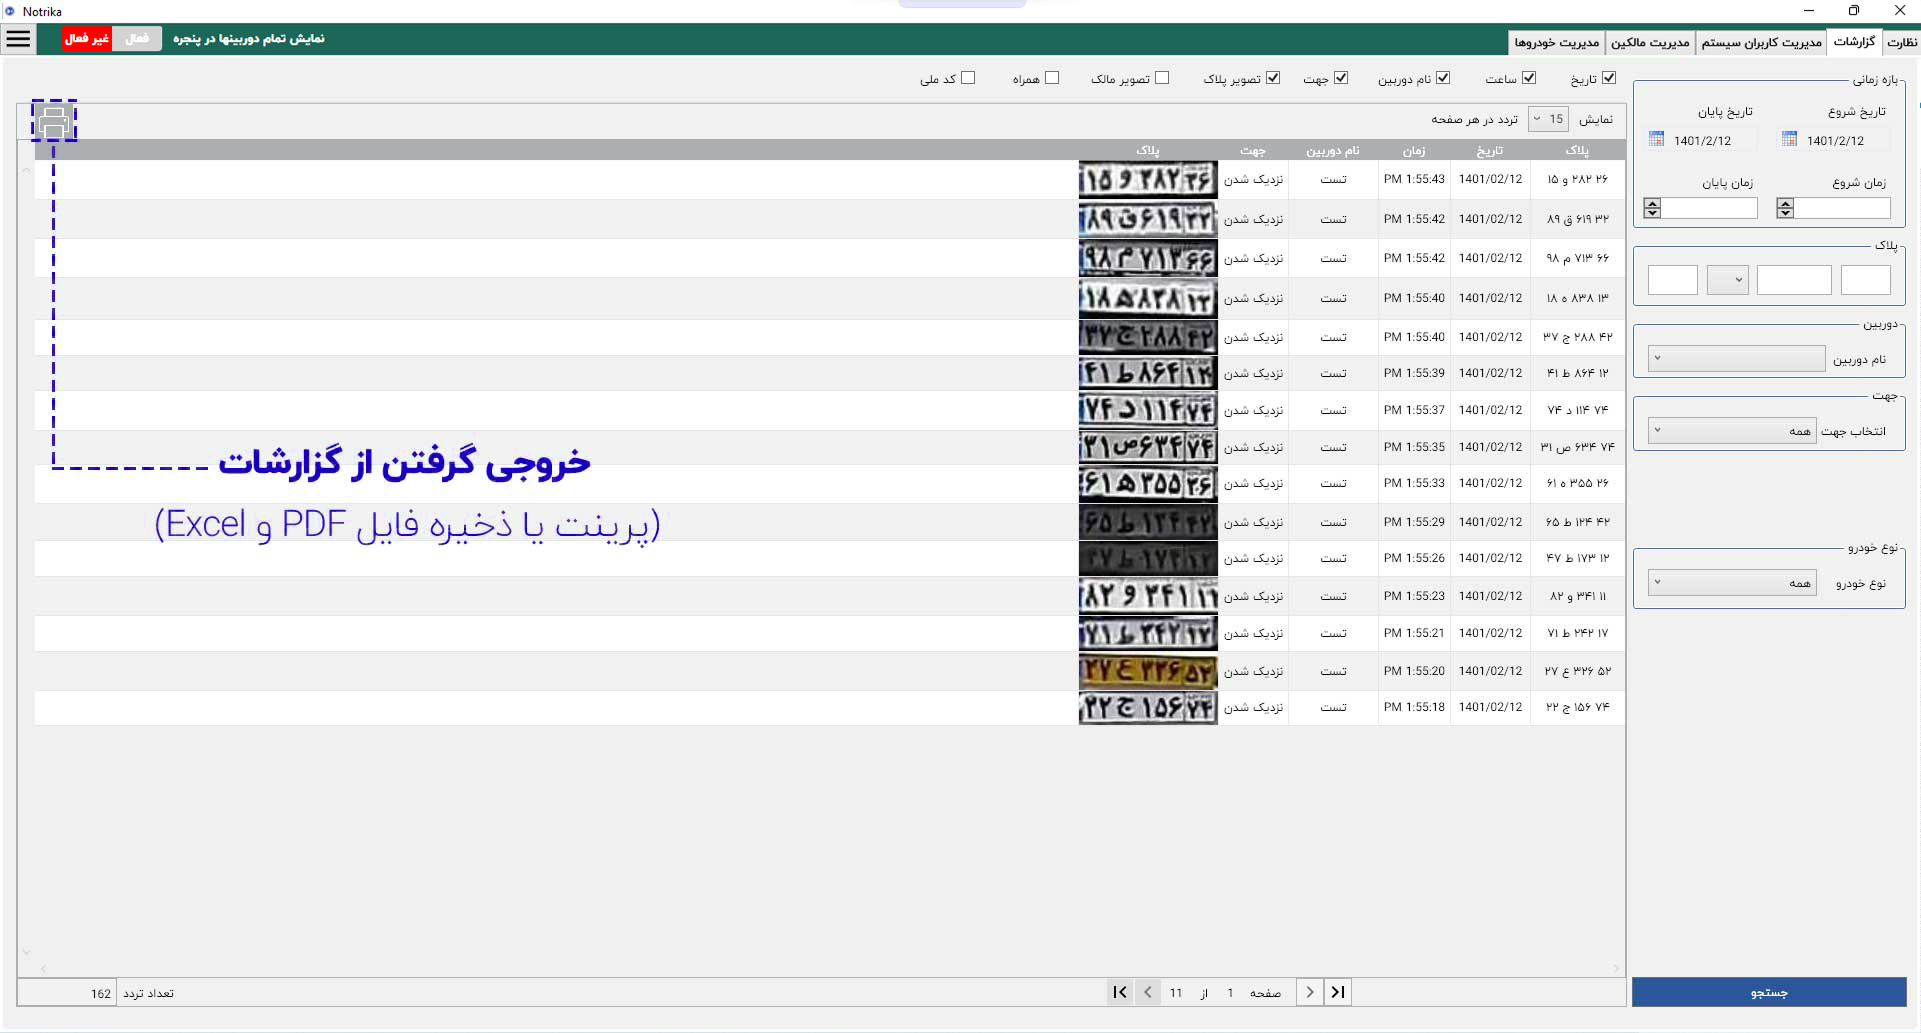Screen dimensions: 1921x1033
Task: Switch to غیر فعال toggle
Action: click(x=87, y=39)
